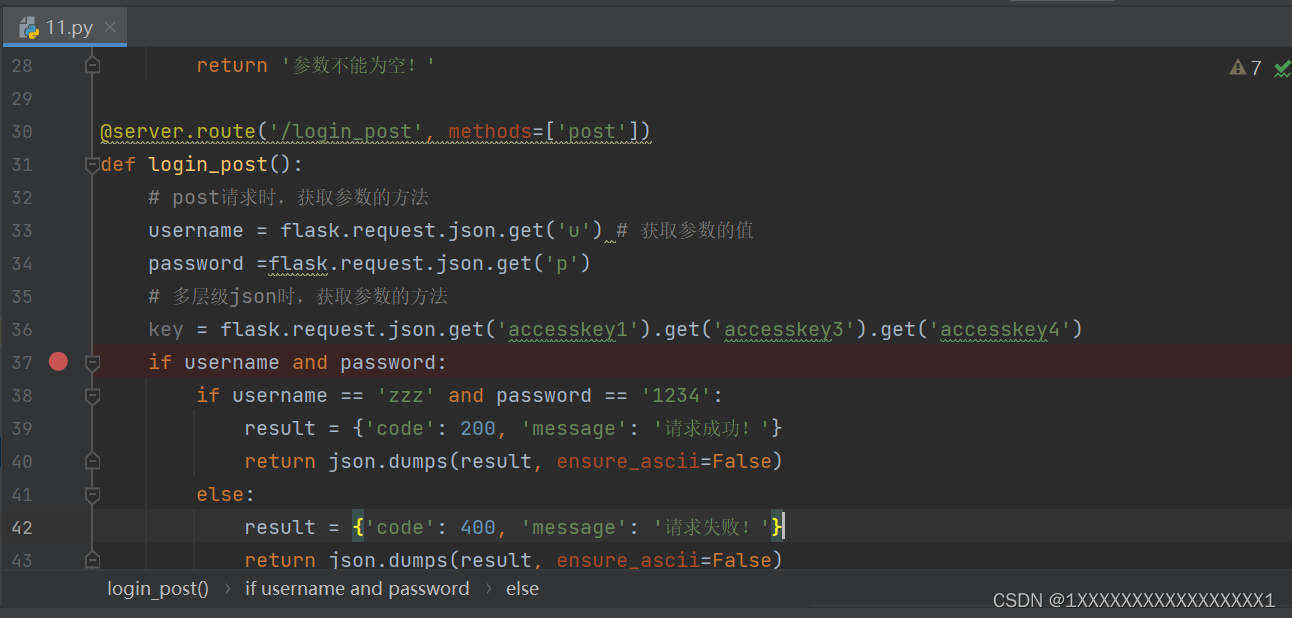Close the 11.py tab
This screenshot has height=618, width=1292.
point(110,27)
